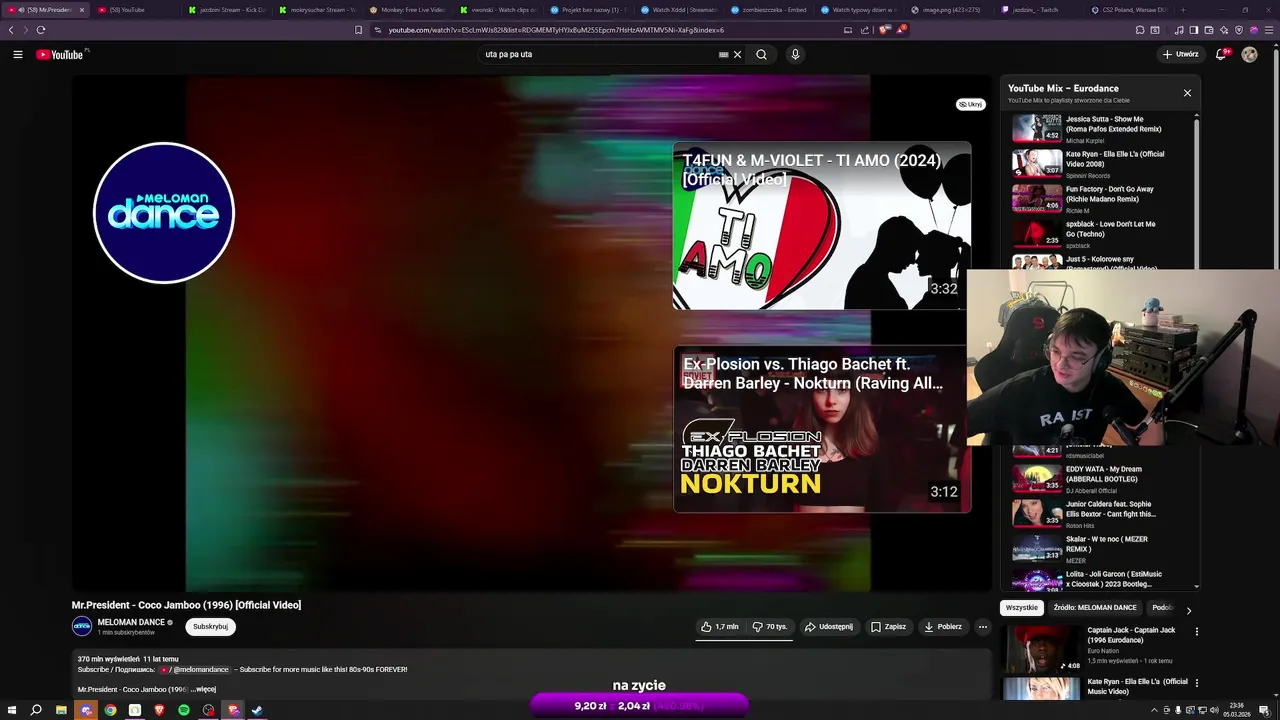
Task: Click the search magnifier button
Action: click(x=761, y=54)
